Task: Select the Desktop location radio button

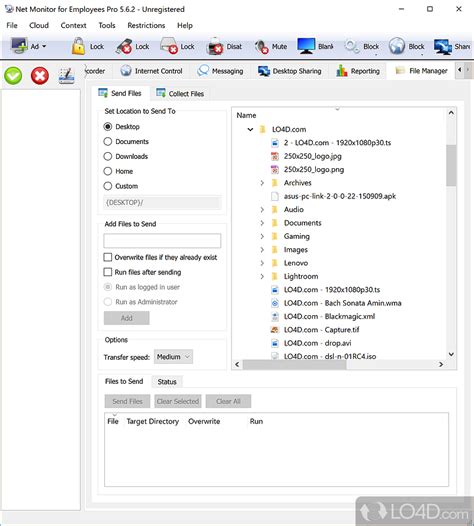Action: (x=108, y=127)
